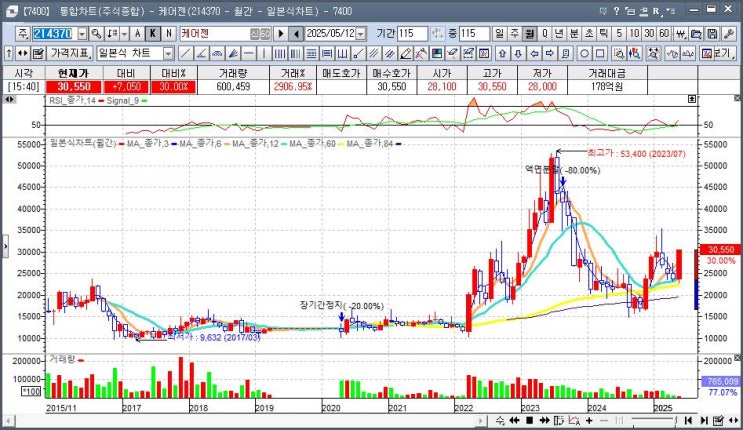The image size is (743, 430).
Task: Fast forward chart with double right arrows
Action: [544, 420]
